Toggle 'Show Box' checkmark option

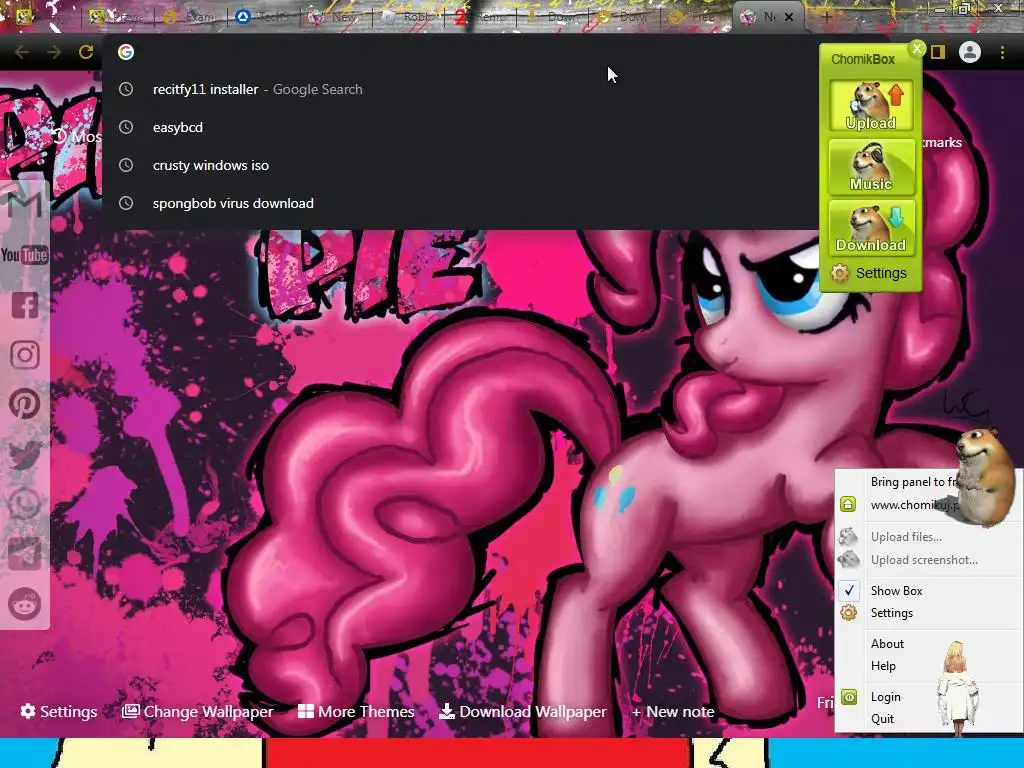pos(927,590)
